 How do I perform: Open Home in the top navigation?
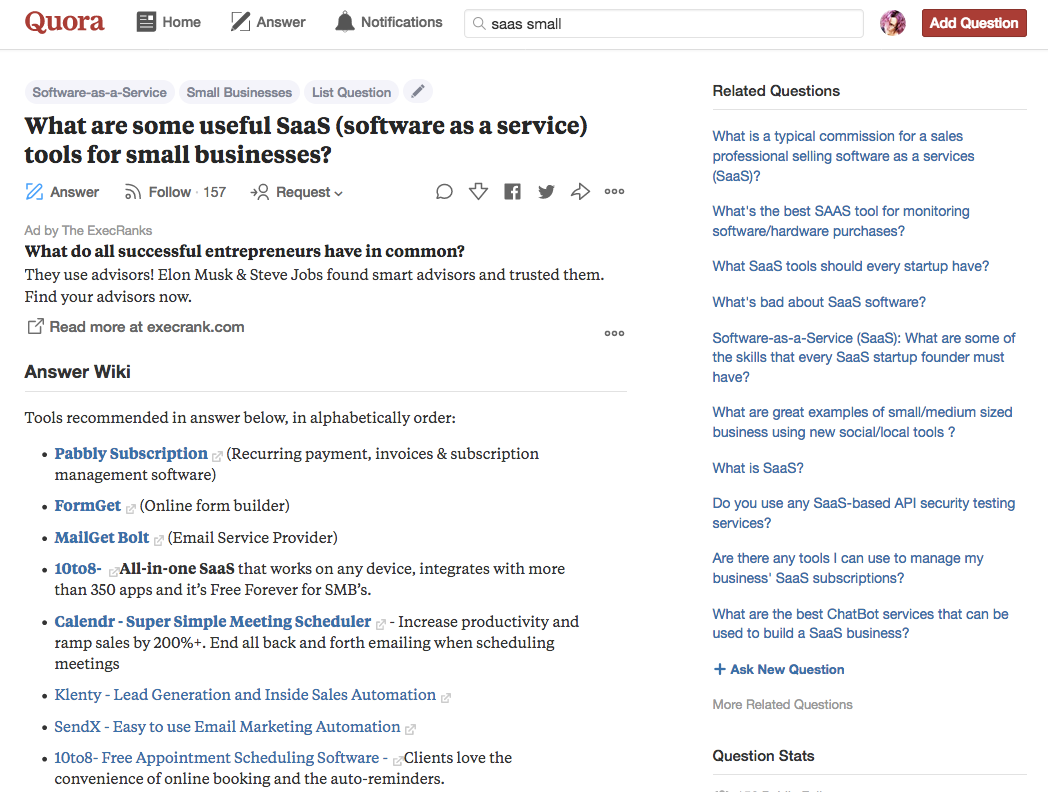coord(168,22)
